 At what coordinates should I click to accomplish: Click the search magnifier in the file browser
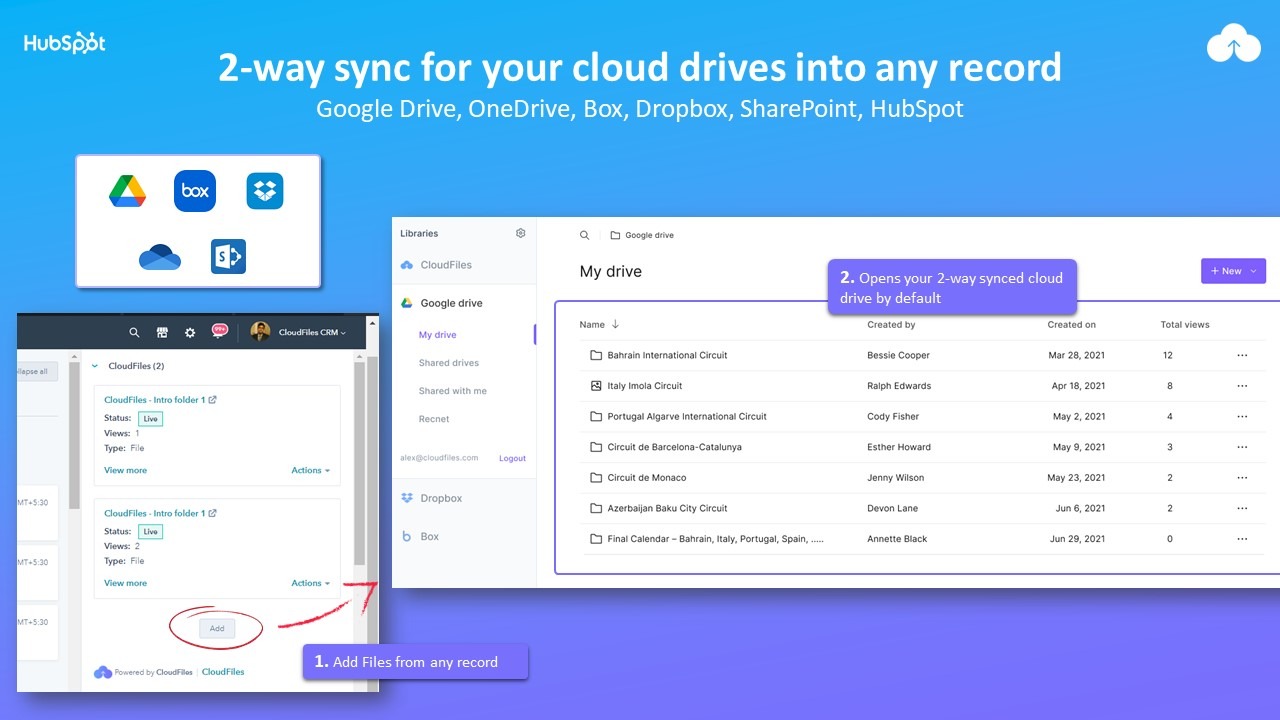point(585,234)
